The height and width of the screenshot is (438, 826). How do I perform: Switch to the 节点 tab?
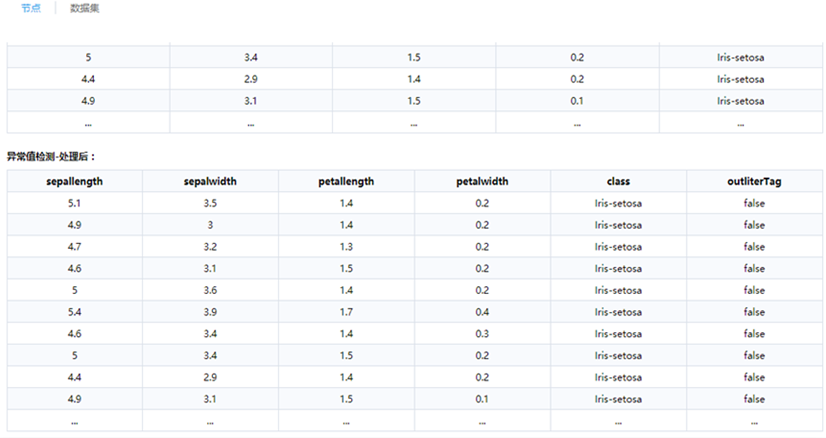(x=30, y=8)
